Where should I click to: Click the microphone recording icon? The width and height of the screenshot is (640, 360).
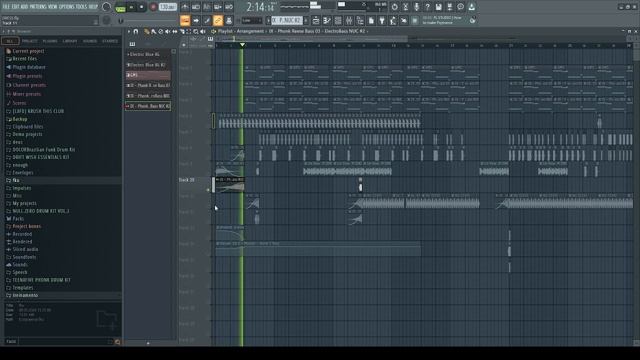(x=416, y=7)
